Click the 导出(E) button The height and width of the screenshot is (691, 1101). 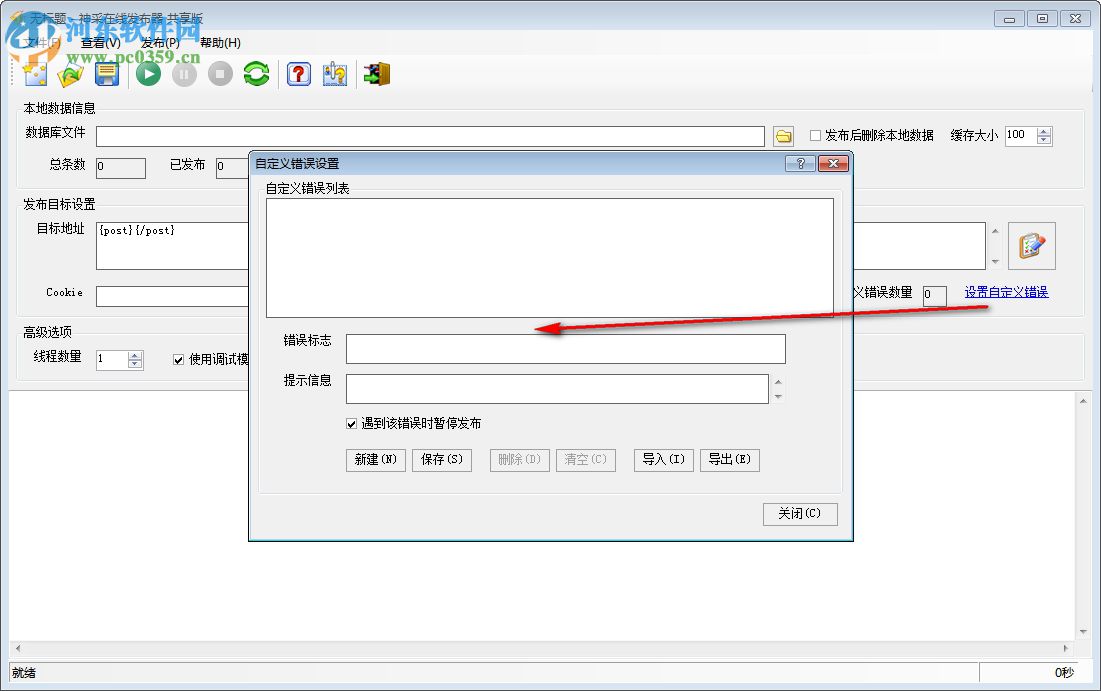(730, 460)
